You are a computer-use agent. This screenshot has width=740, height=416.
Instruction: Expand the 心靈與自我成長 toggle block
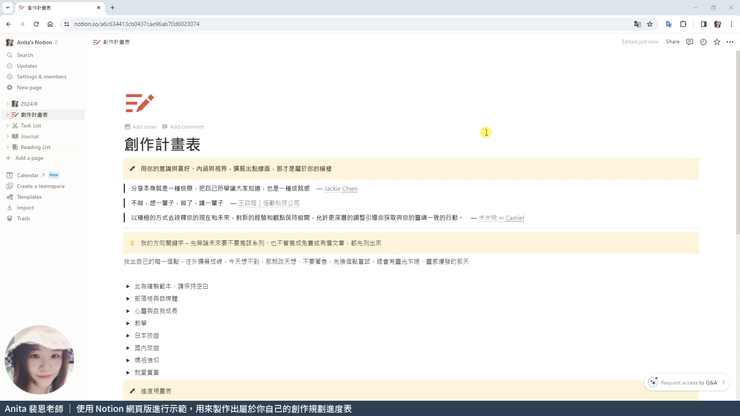pos(128,311)
